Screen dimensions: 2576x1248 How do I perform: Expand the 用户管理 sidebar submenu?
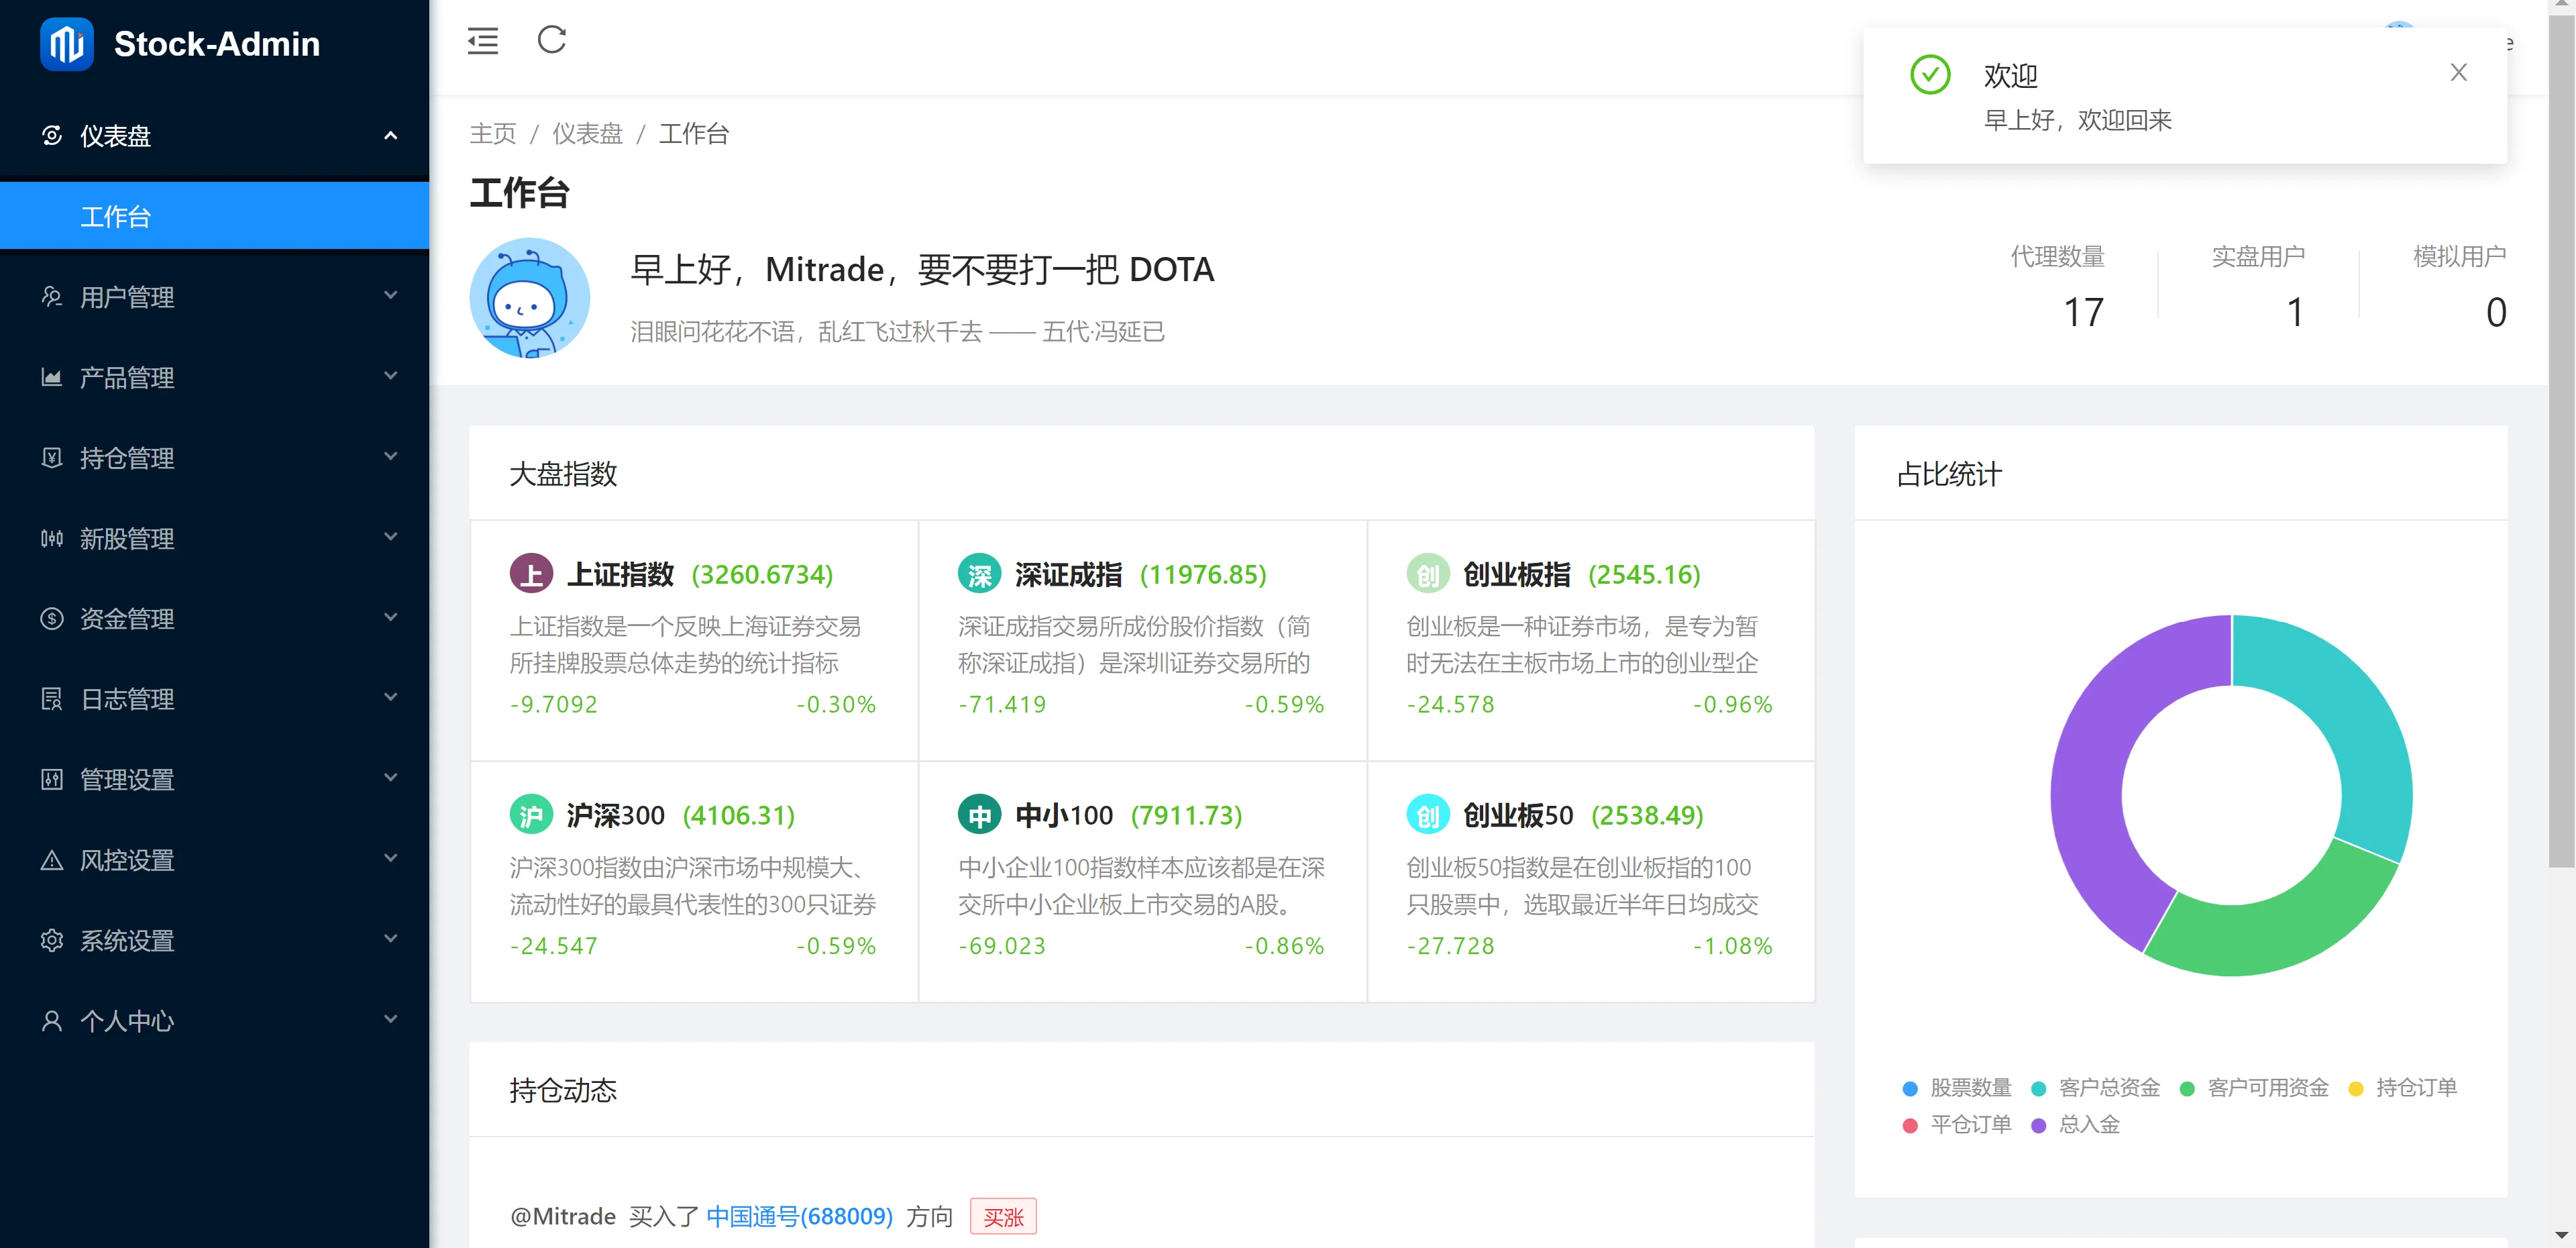click(214, 297)
